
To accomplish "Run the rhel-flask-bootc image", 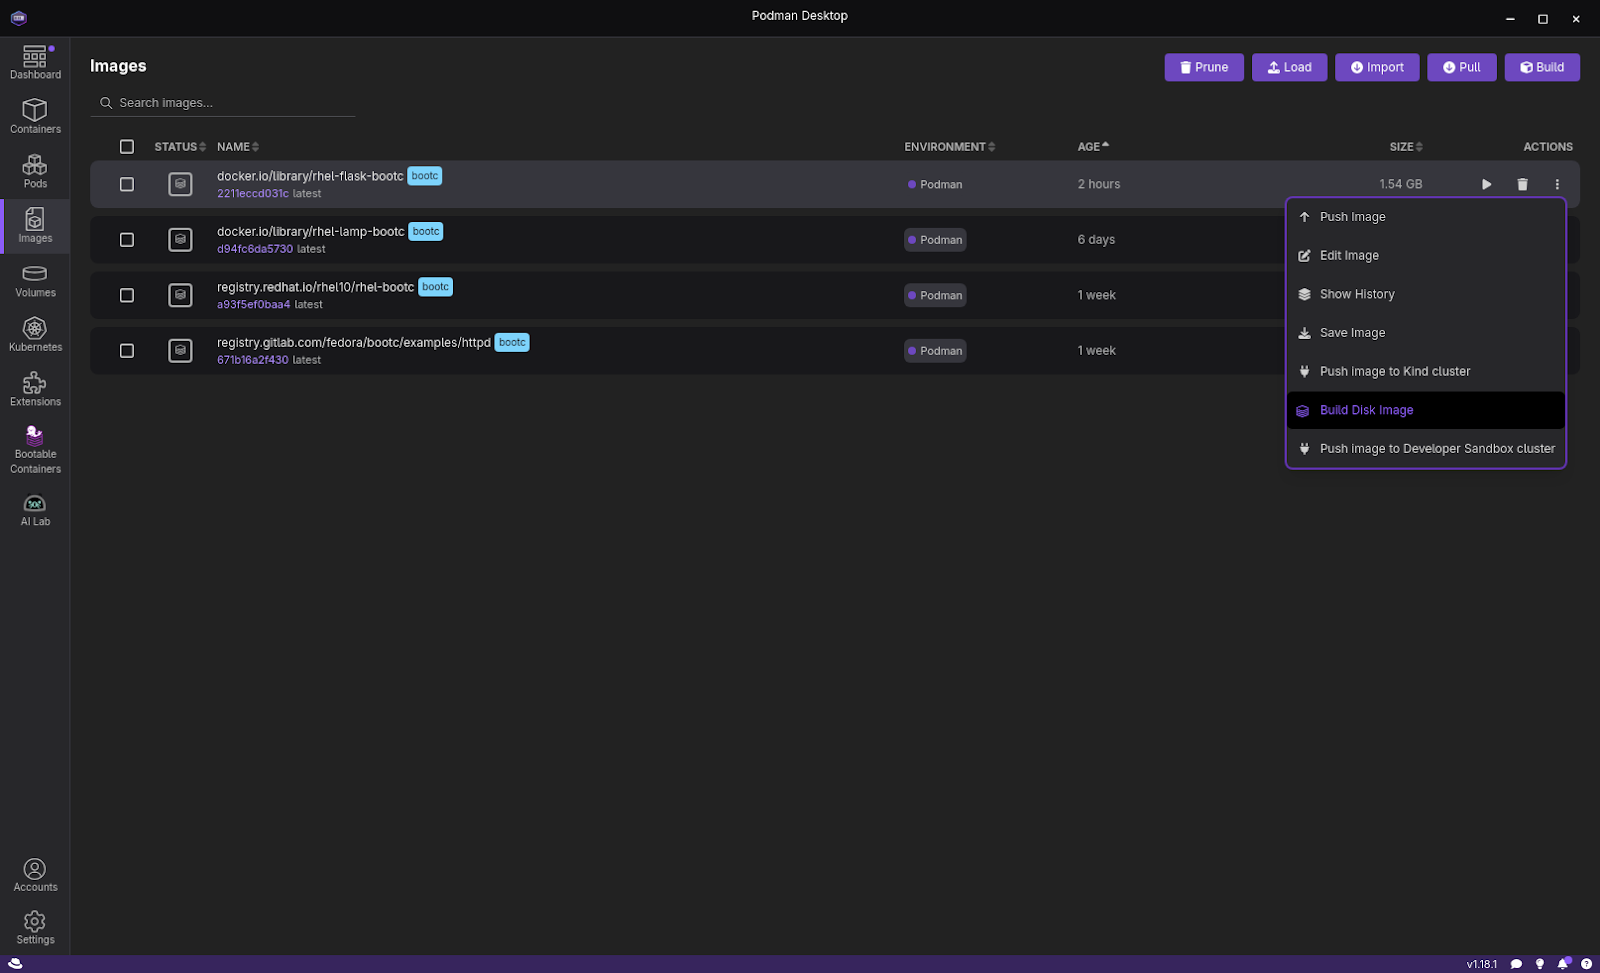I will pos(1486,184).
